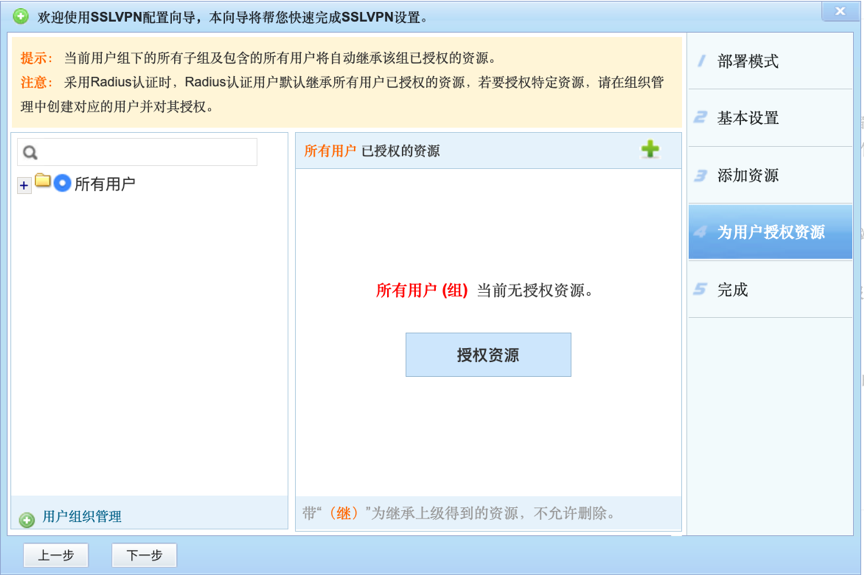Click the 上一步 button
The width and height of the screenshot is (864, 575).
coord(56,555)
